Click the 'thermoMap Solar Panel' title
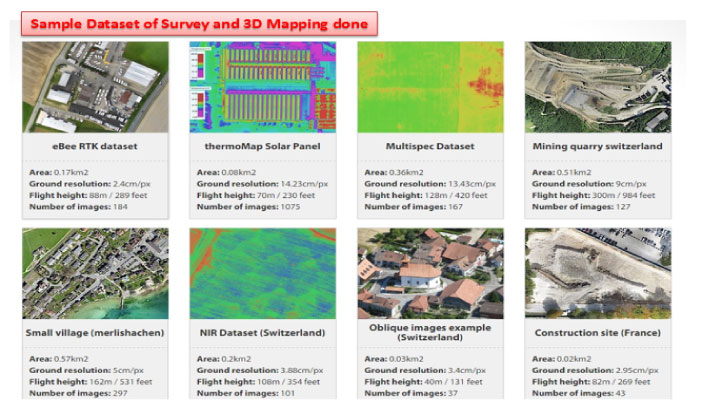 262,146
